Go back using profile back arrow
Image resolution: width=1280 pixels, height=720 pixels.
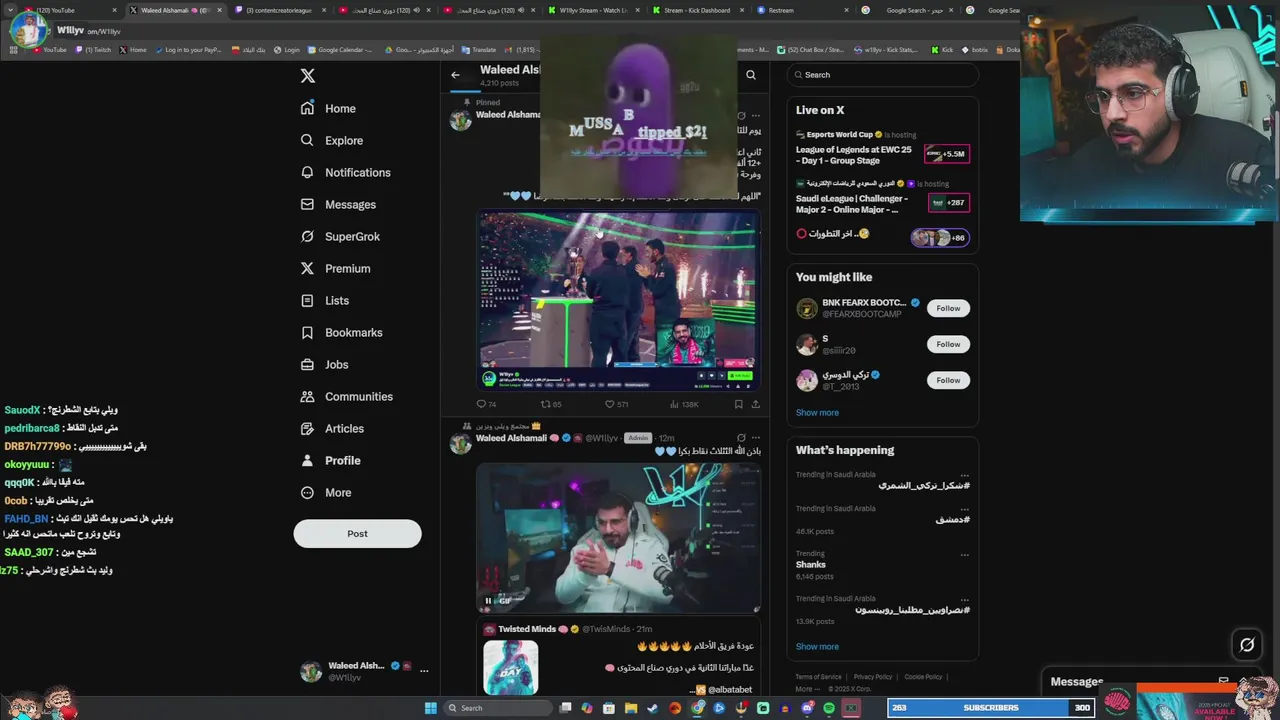tap(455, 75)
